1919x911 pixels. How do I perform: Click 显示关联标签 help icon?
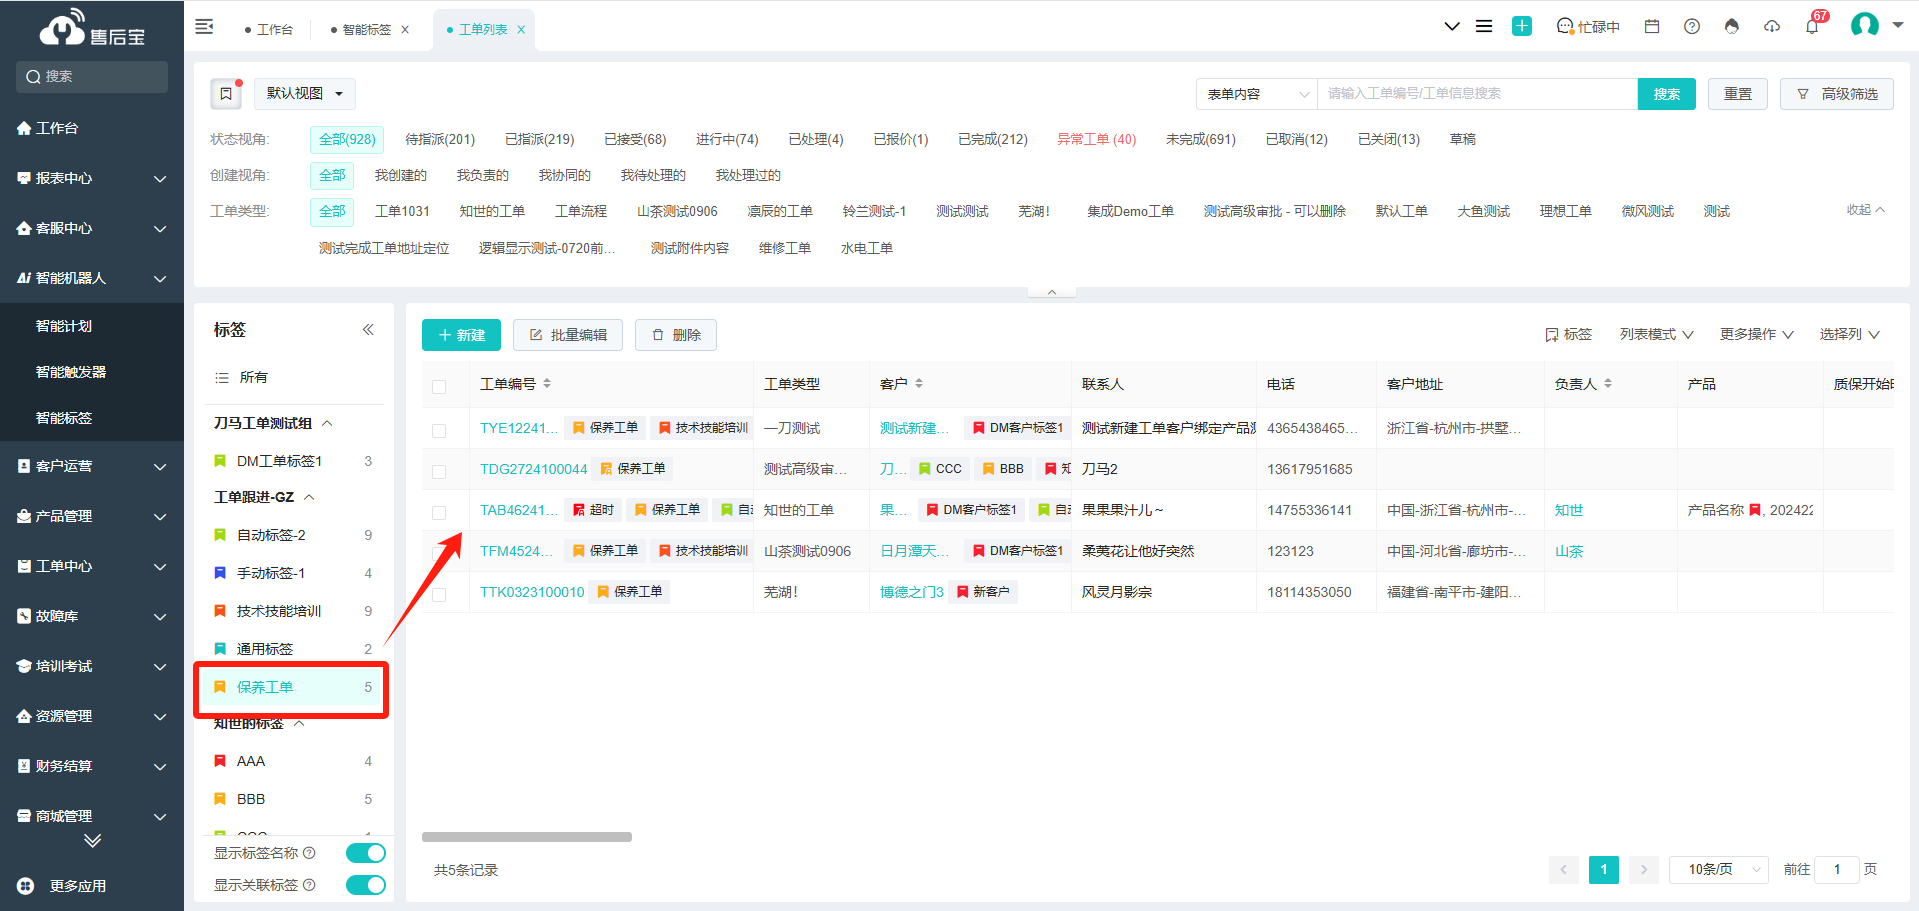[309, 885]
